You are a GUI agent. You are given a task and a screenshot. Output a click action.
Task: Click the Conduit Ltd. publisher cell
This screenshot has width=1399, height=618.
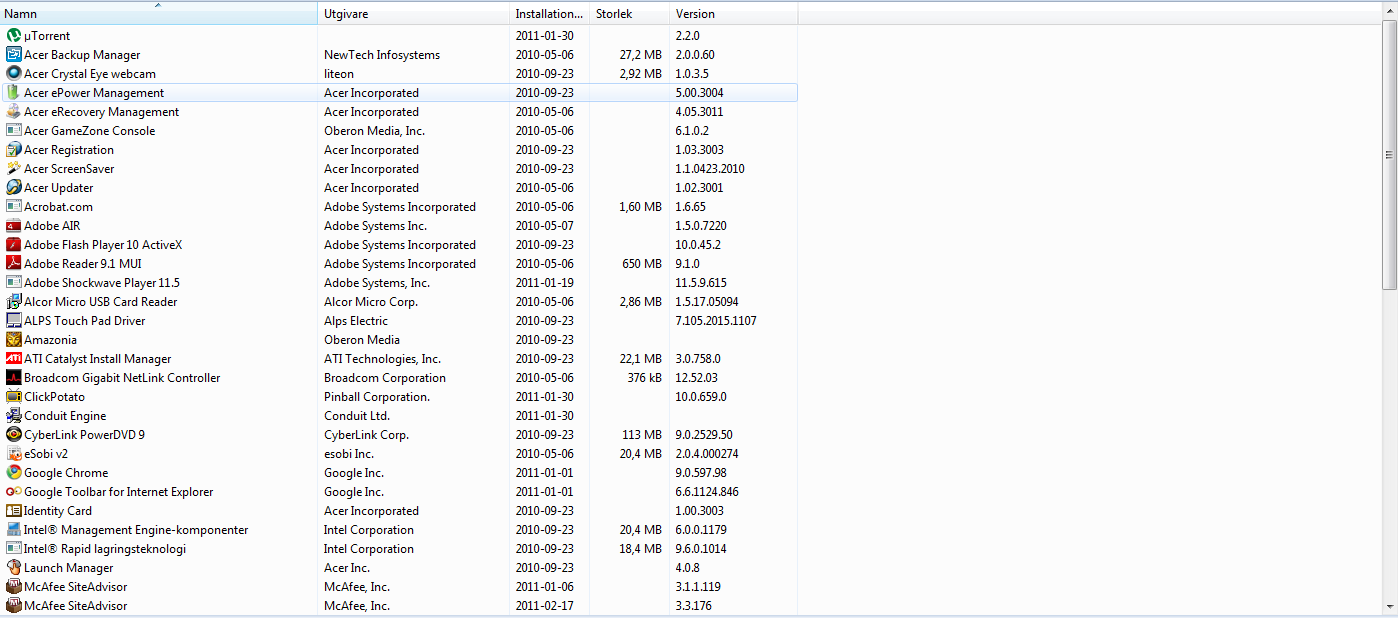pos(357,416)
